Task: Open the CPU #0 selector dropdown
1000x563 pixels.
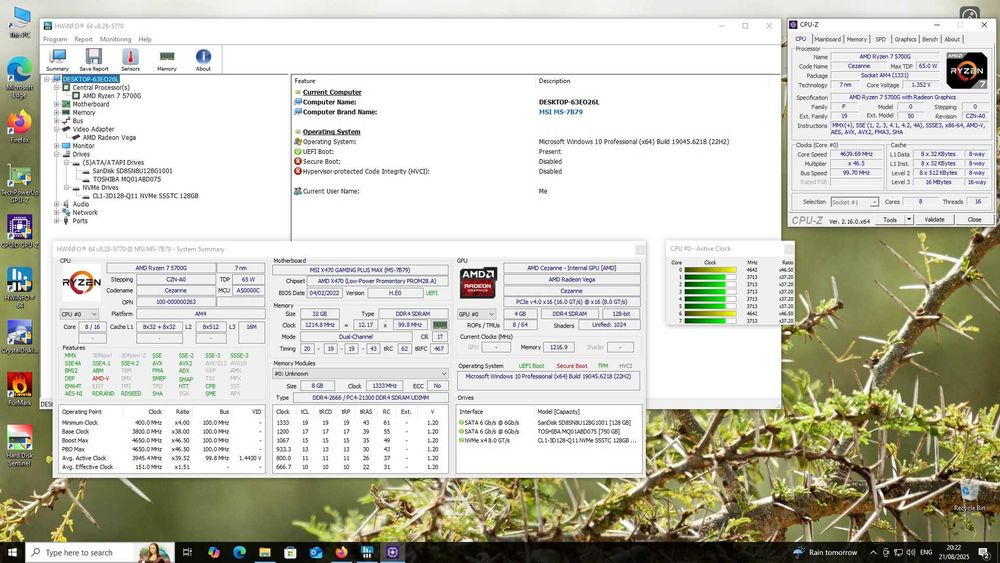Action: (x=80, y=314)
